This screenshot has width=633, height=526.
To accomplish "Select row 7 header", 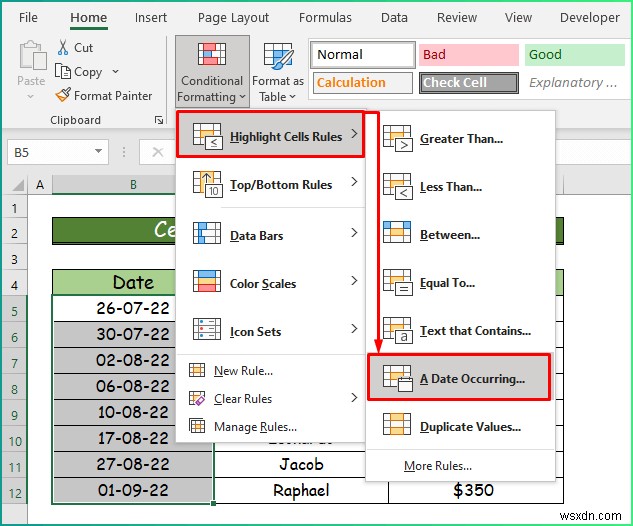I will (x=15, y=363).
